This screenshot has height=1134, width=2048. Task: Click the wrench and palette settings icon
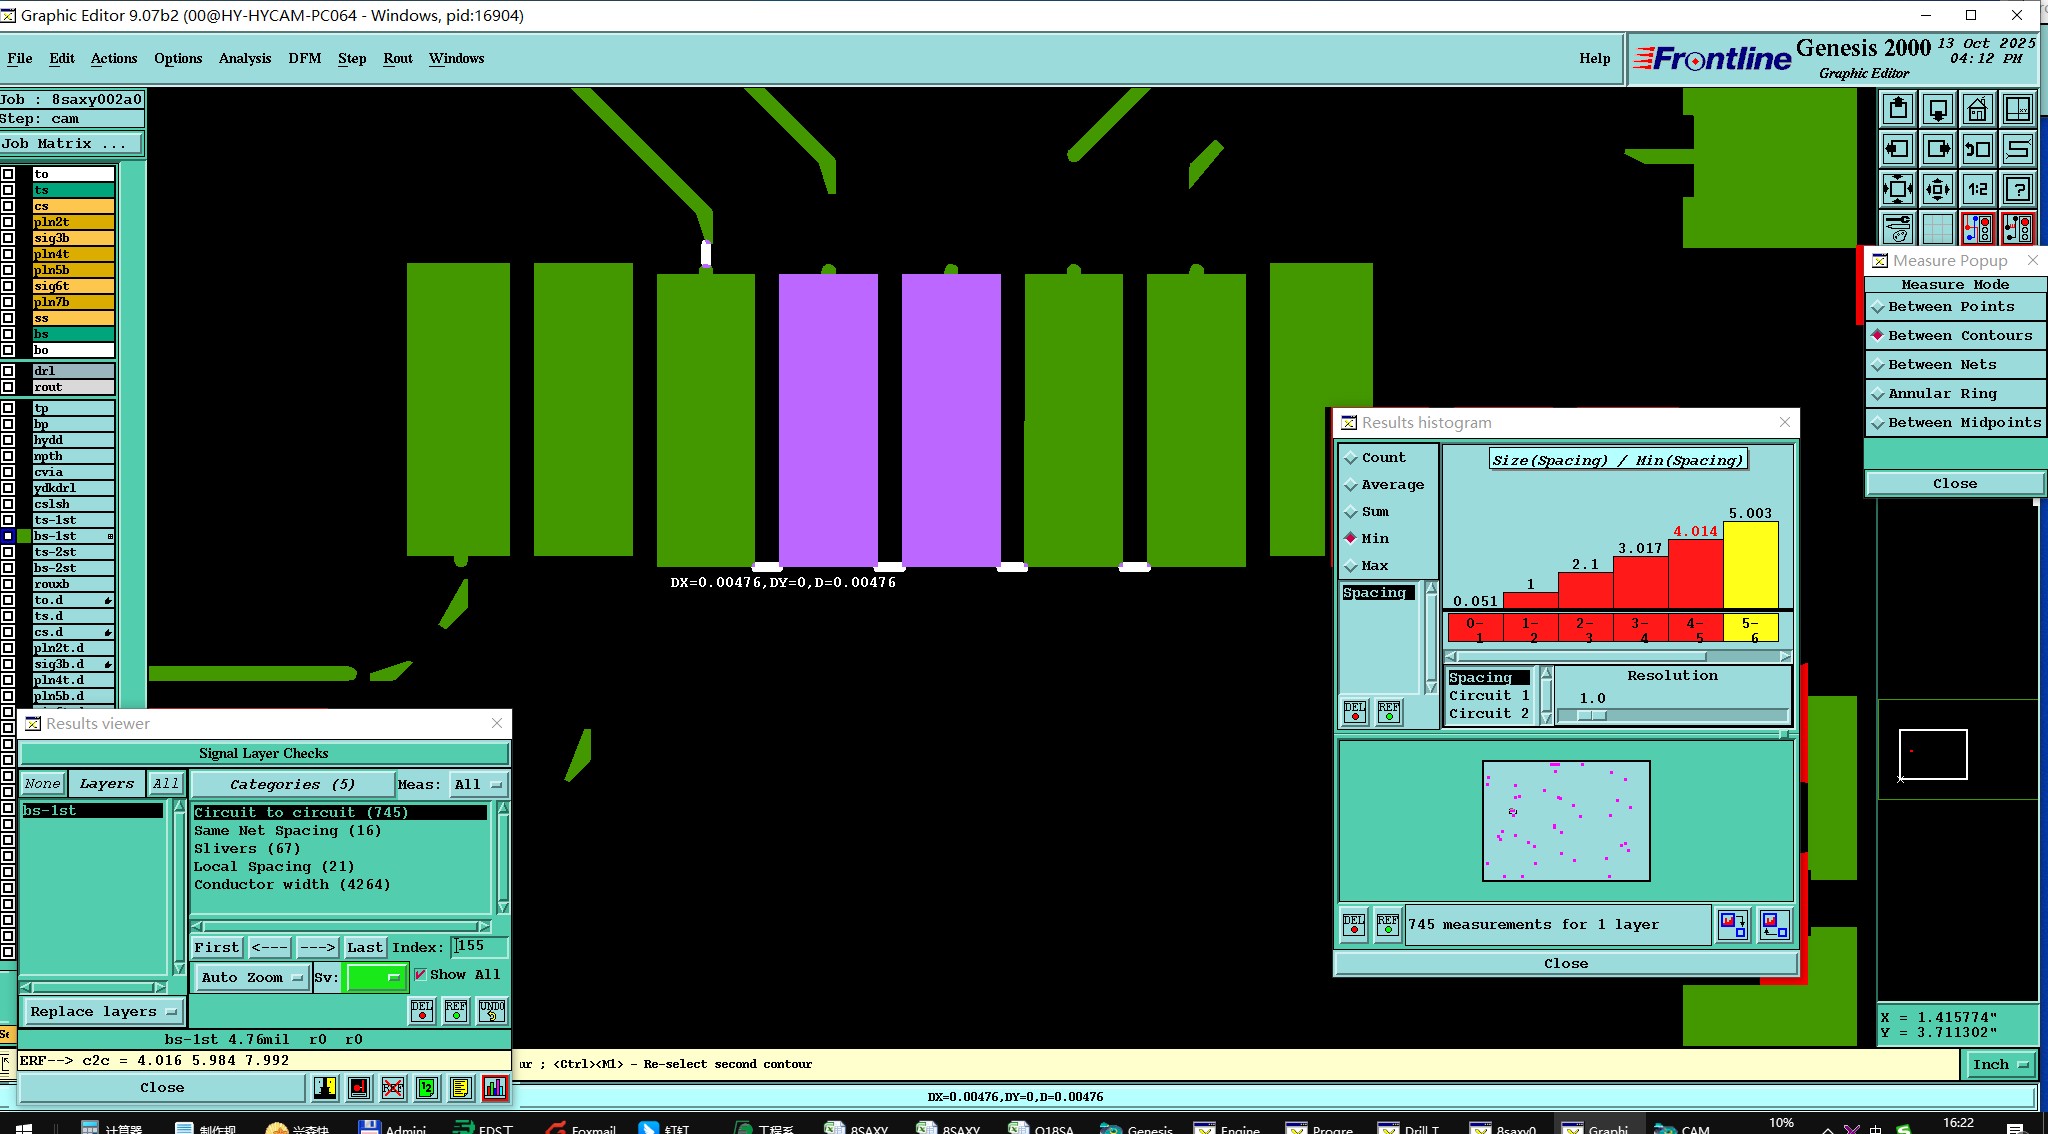(1897, 229)
